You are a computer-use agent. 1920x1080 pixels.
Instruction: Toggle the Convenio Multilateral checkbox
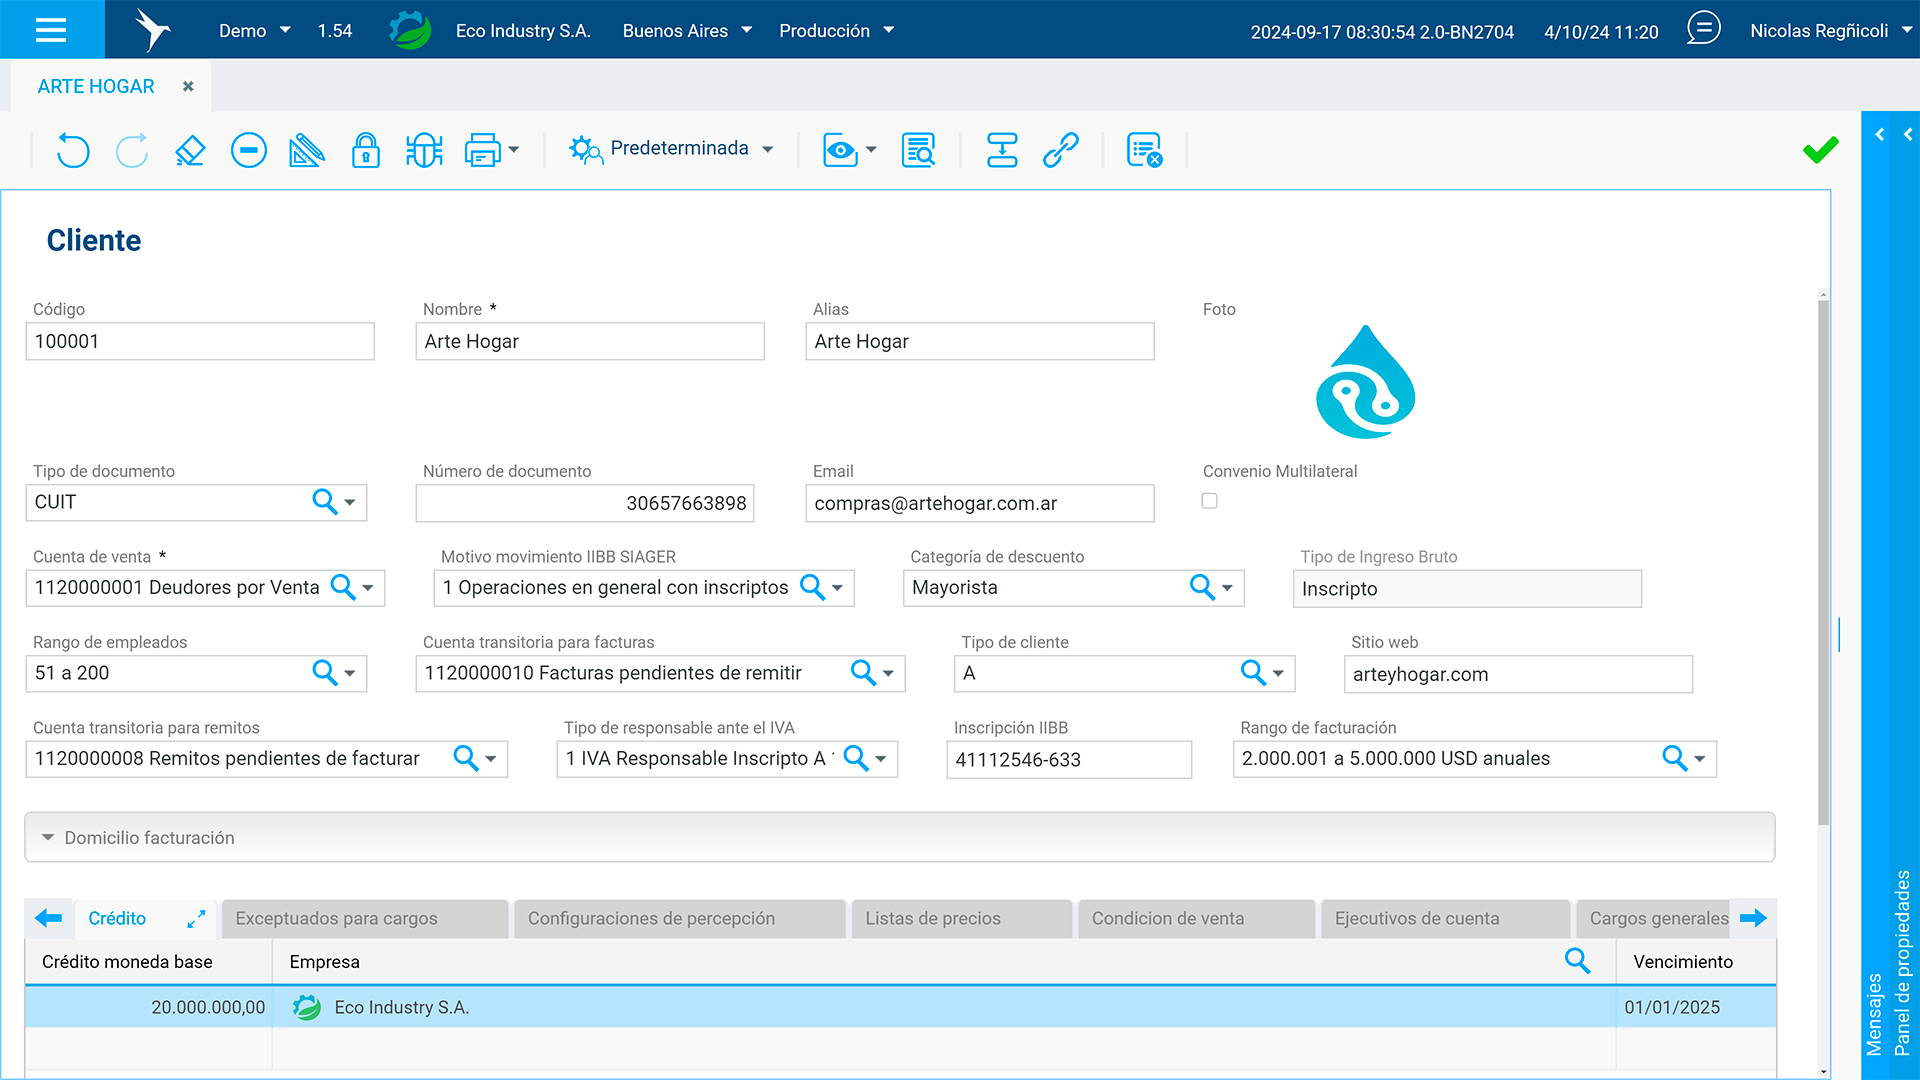tap(1210, 501)
